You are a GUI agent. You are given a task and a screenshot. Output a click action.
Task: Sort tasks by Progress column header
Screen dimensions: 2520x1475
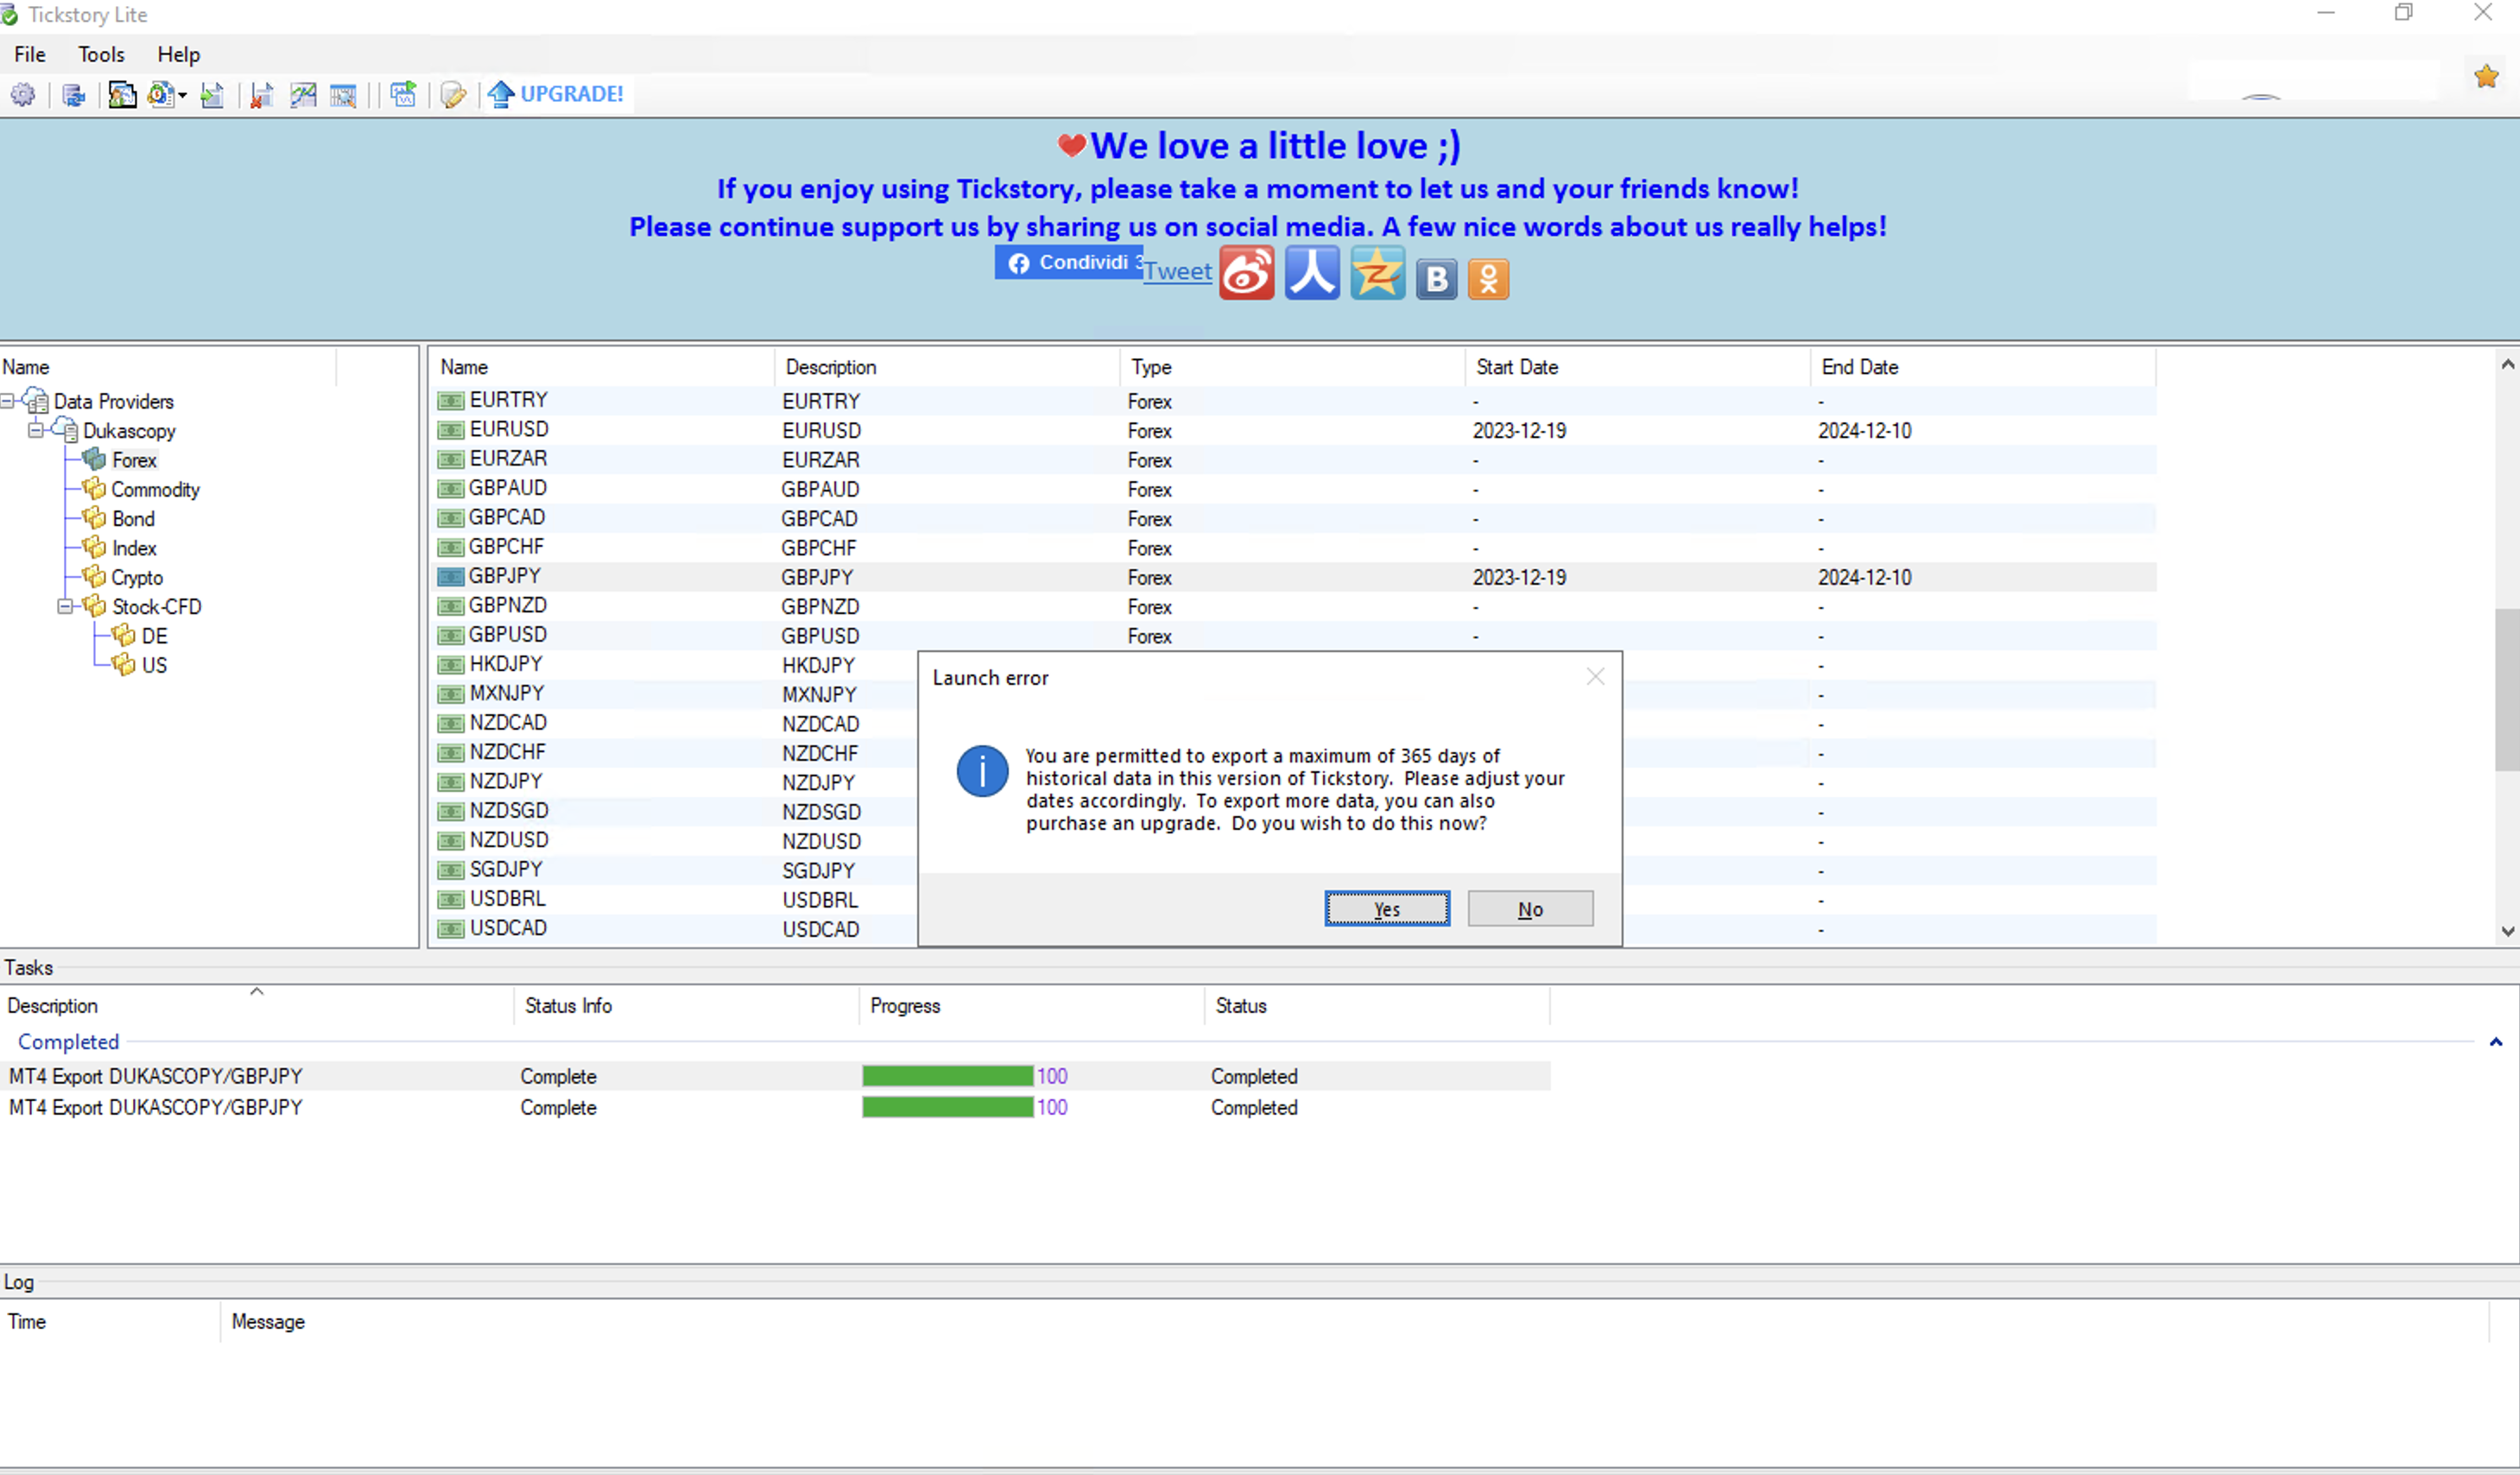(1032, 1006)
